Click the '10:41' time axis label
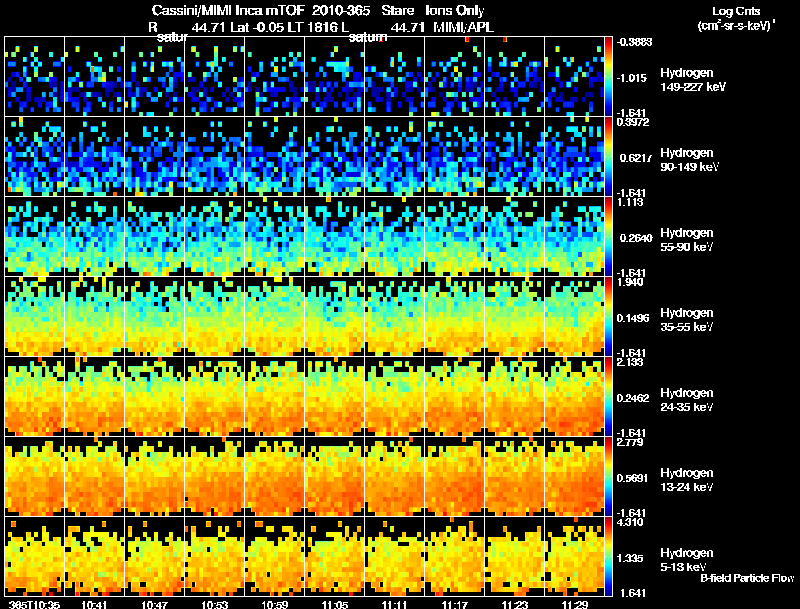Image resolution: width=800 pixels, height=609 pixels. tap(94, 605)
